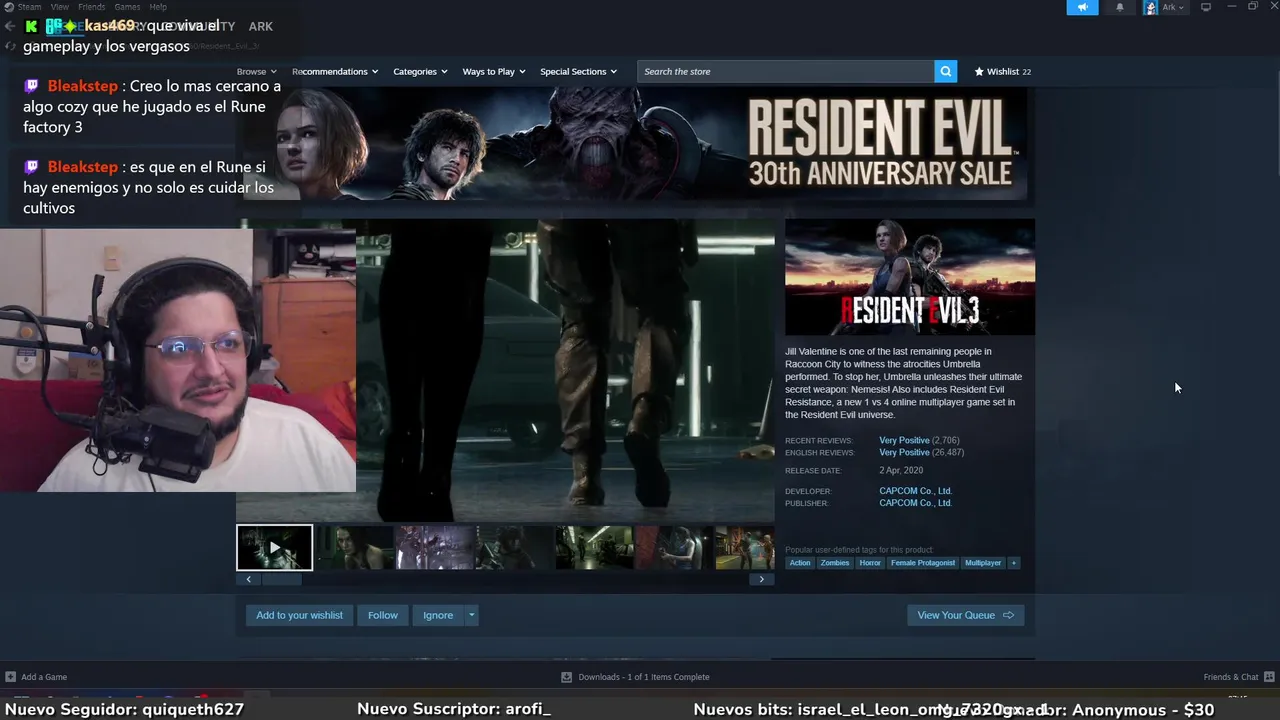Open the notifications bell
The height and width of the screenshot is (720, 1280).
click(1120, 7)
